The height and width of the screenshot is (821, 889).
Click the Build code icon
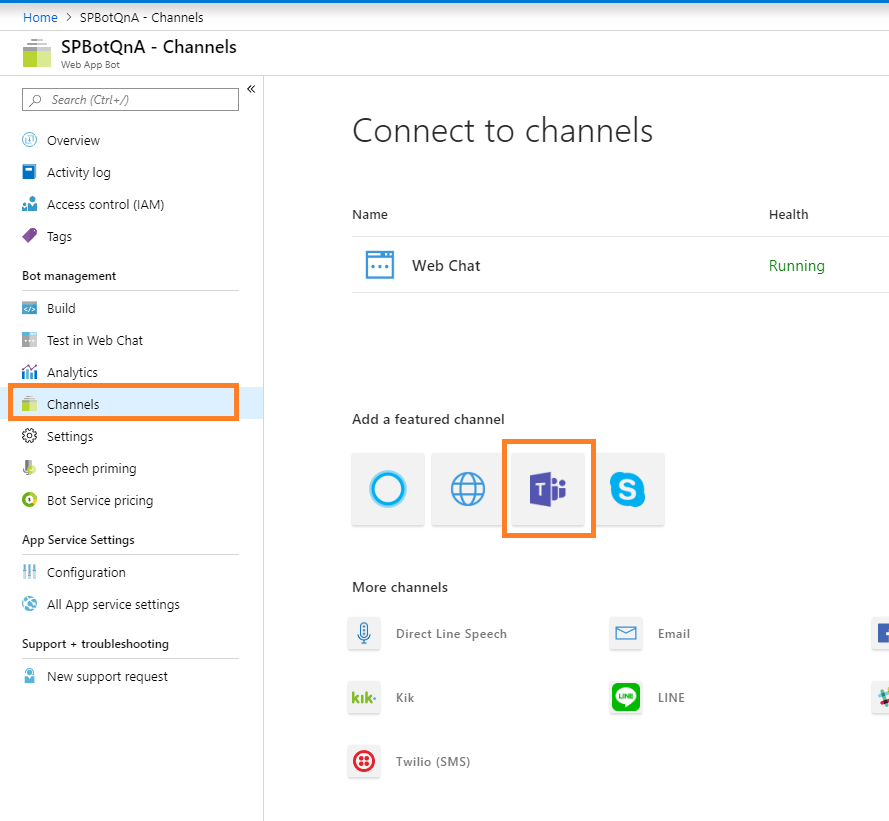(29, 308)
